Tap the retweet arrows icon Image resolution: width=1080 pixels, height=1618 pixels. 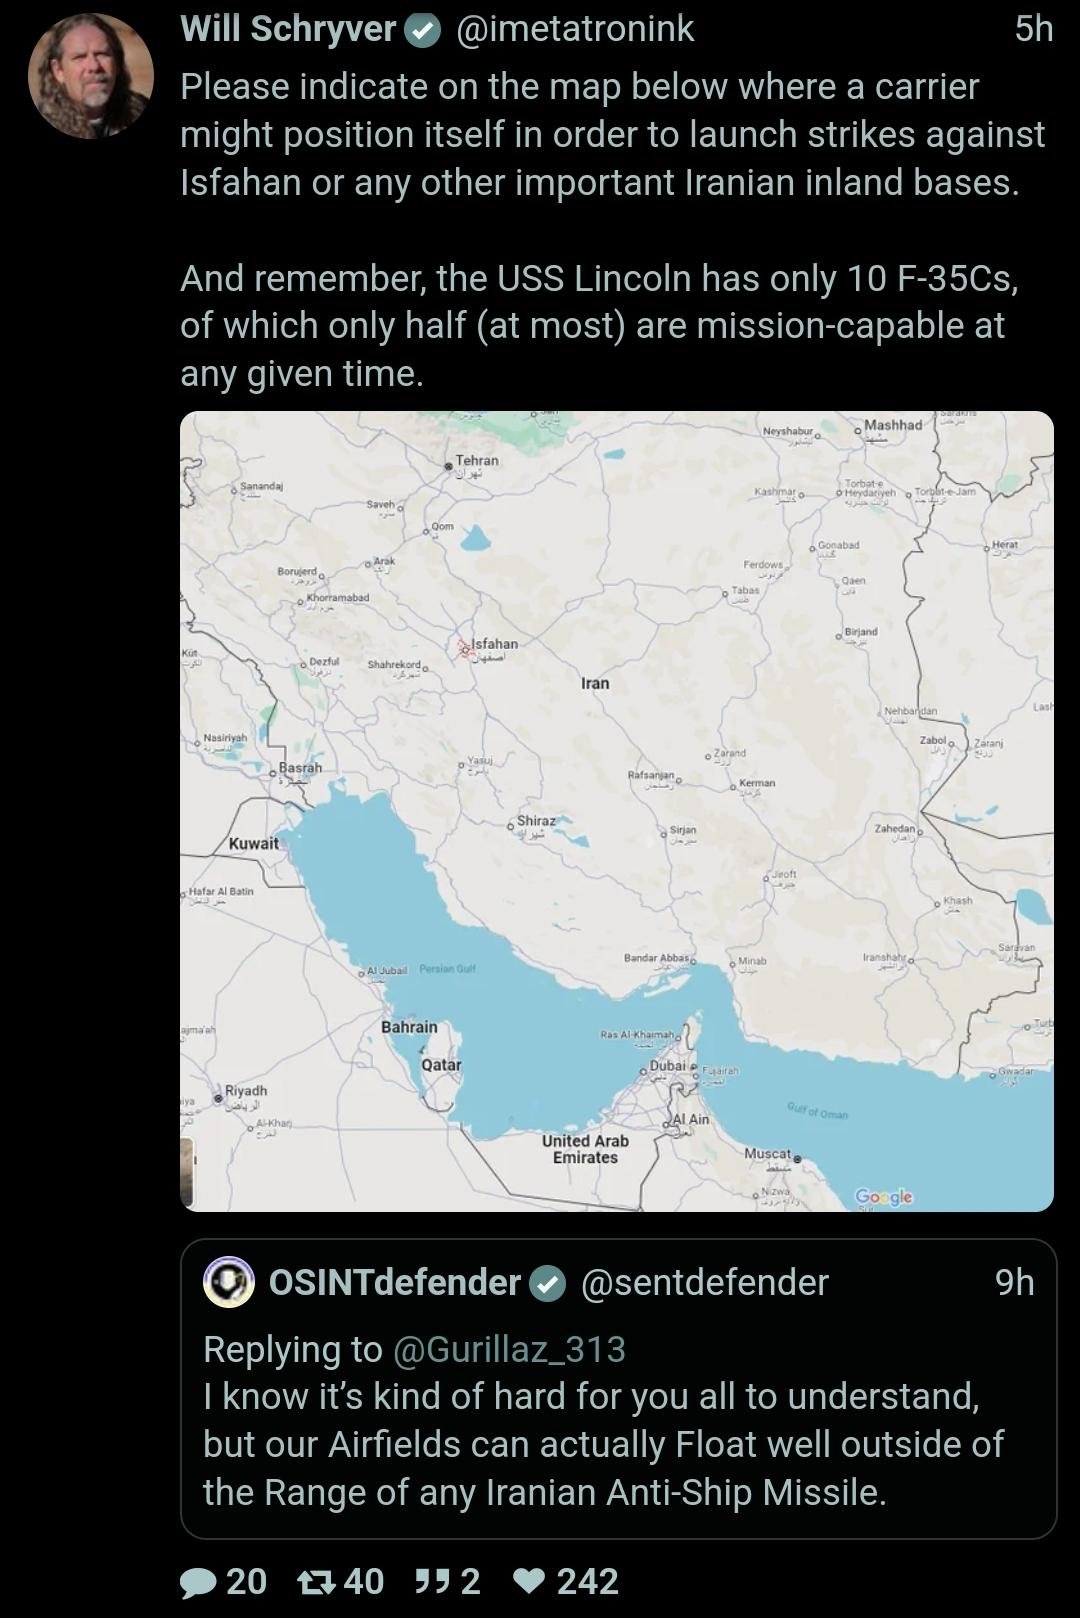coord(317,1582)
